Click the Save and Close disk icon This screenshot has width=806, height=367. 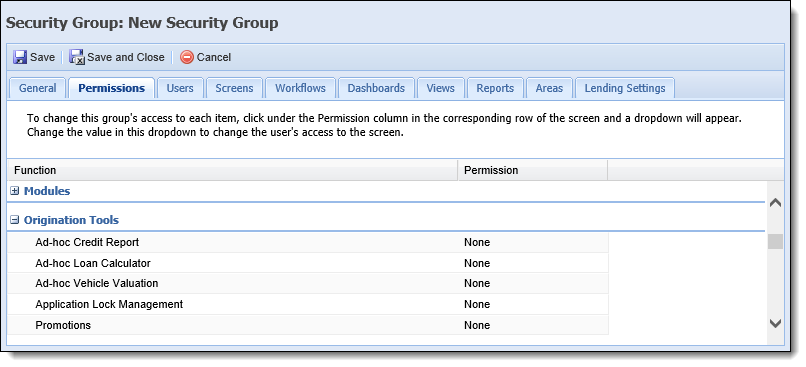(x=77, y=57)
